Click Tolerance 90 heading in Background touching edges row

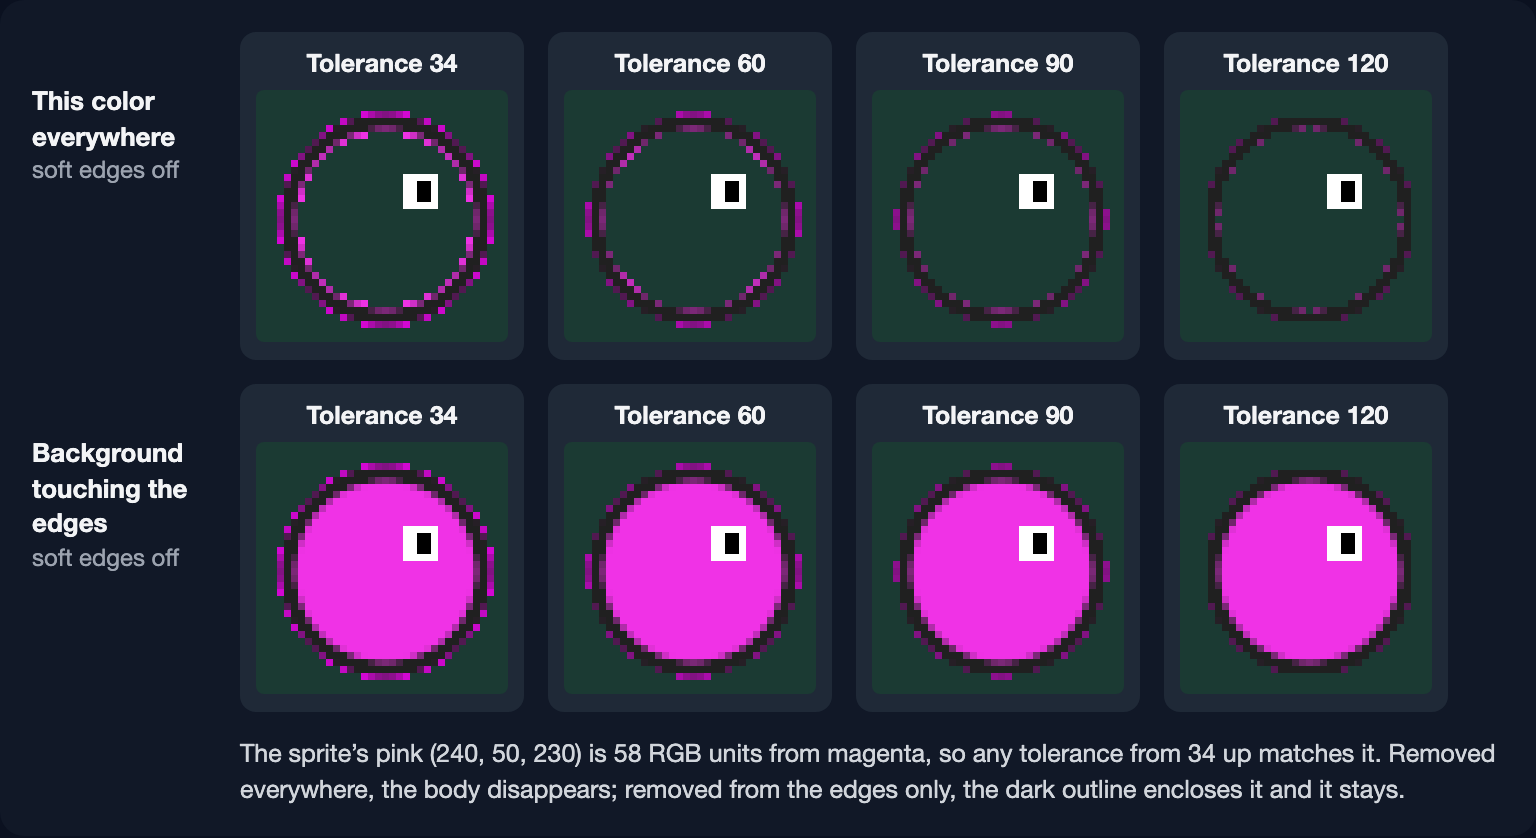(x=998, y=416)
